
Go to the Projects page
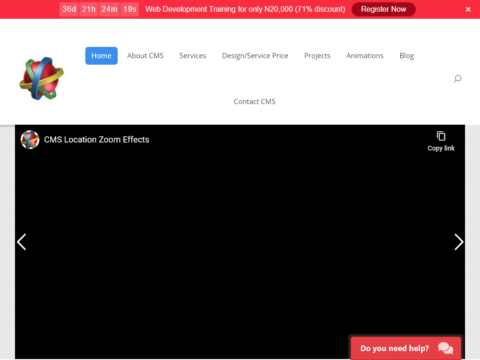[317, 56]
